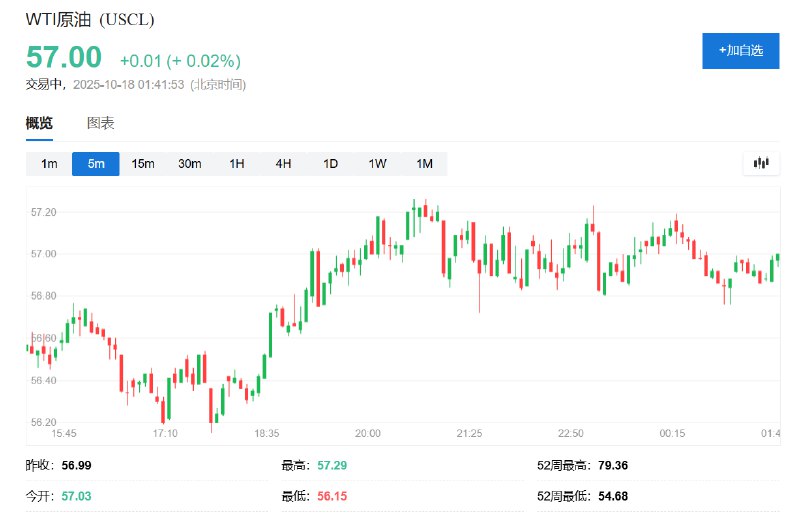
Task: Click the 57.20 price axis label
Action: tap(44, 212)
